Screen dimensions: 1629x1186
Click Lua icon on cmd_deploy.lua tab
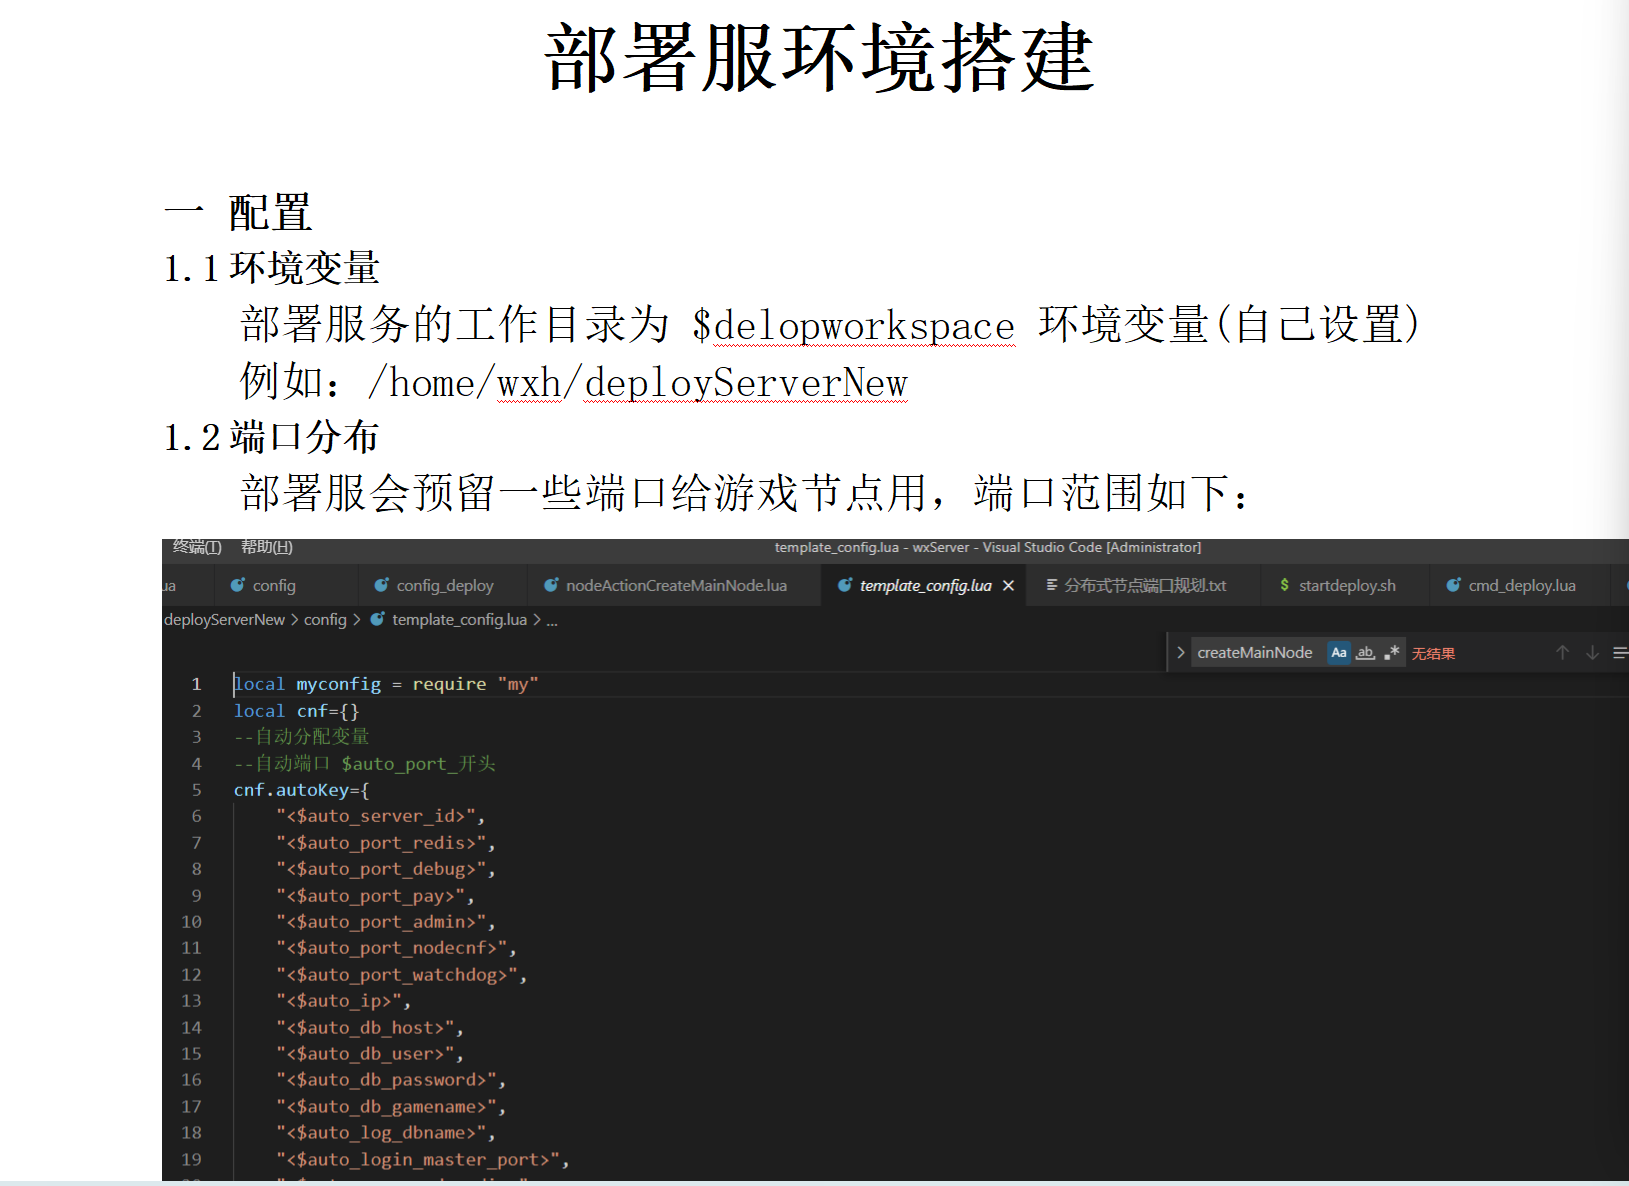tap(1454, 585)
